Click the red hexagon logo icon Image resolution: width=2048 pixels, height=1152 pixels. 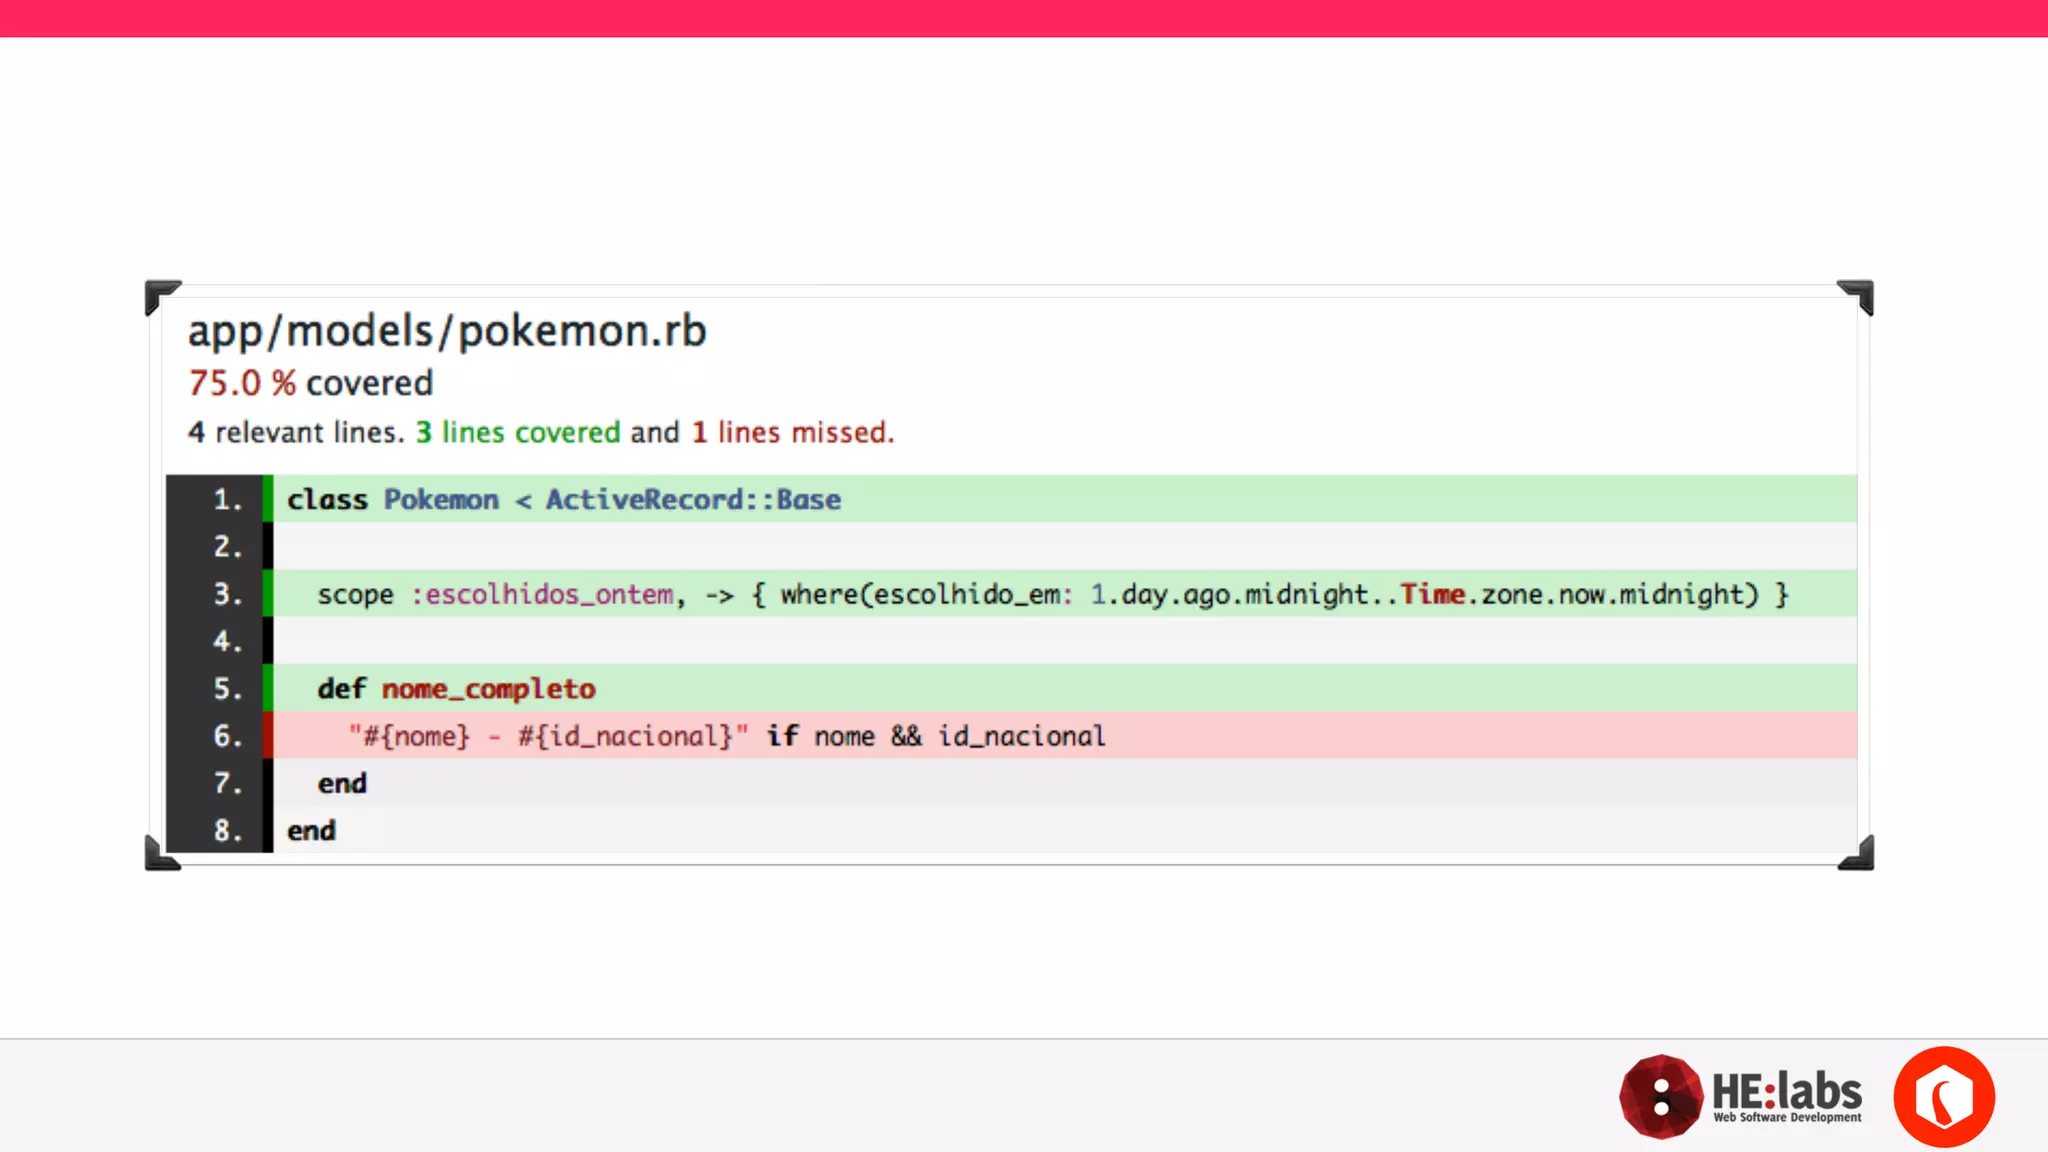click(1943, 1096)
